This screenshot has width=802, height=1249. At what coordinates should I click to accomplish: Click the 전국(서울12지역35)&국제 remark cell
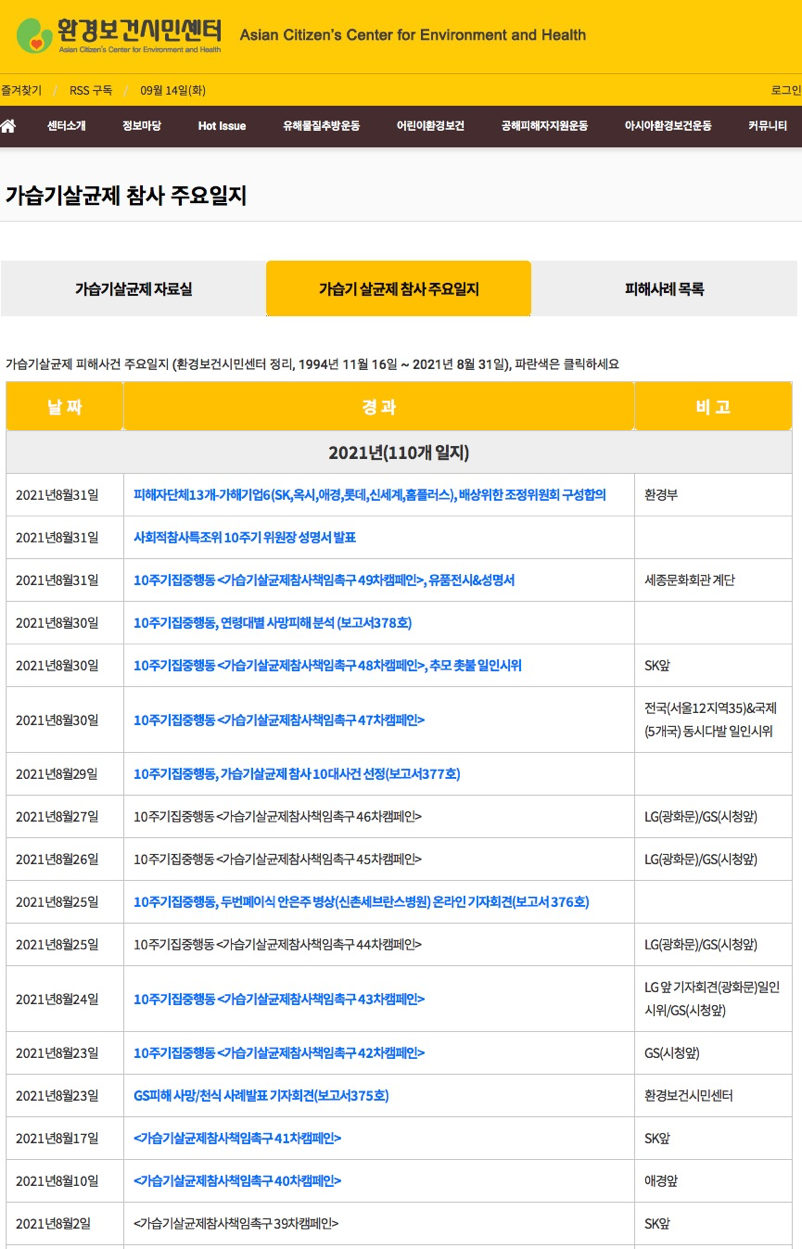tap(711, 720)
